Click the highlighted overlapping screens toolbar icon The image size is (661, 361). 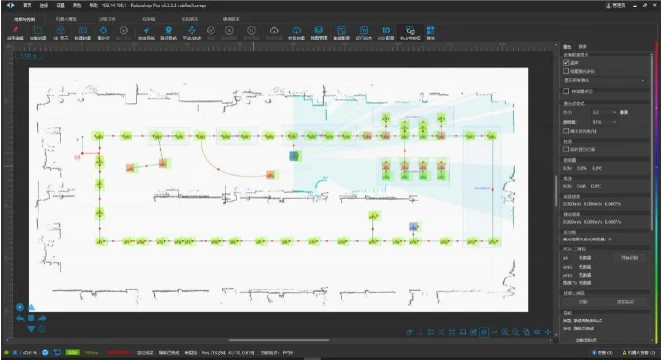point(410,30)
